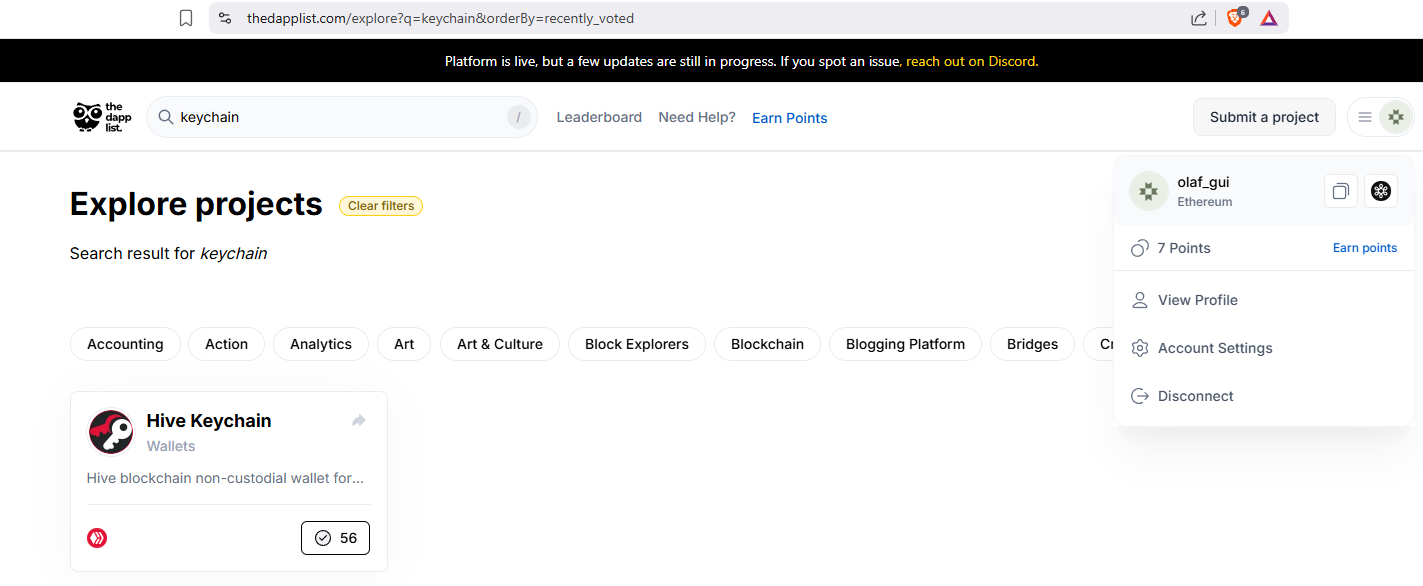
Task: Click the dapp list owl logo
Action: click(102, 117)
